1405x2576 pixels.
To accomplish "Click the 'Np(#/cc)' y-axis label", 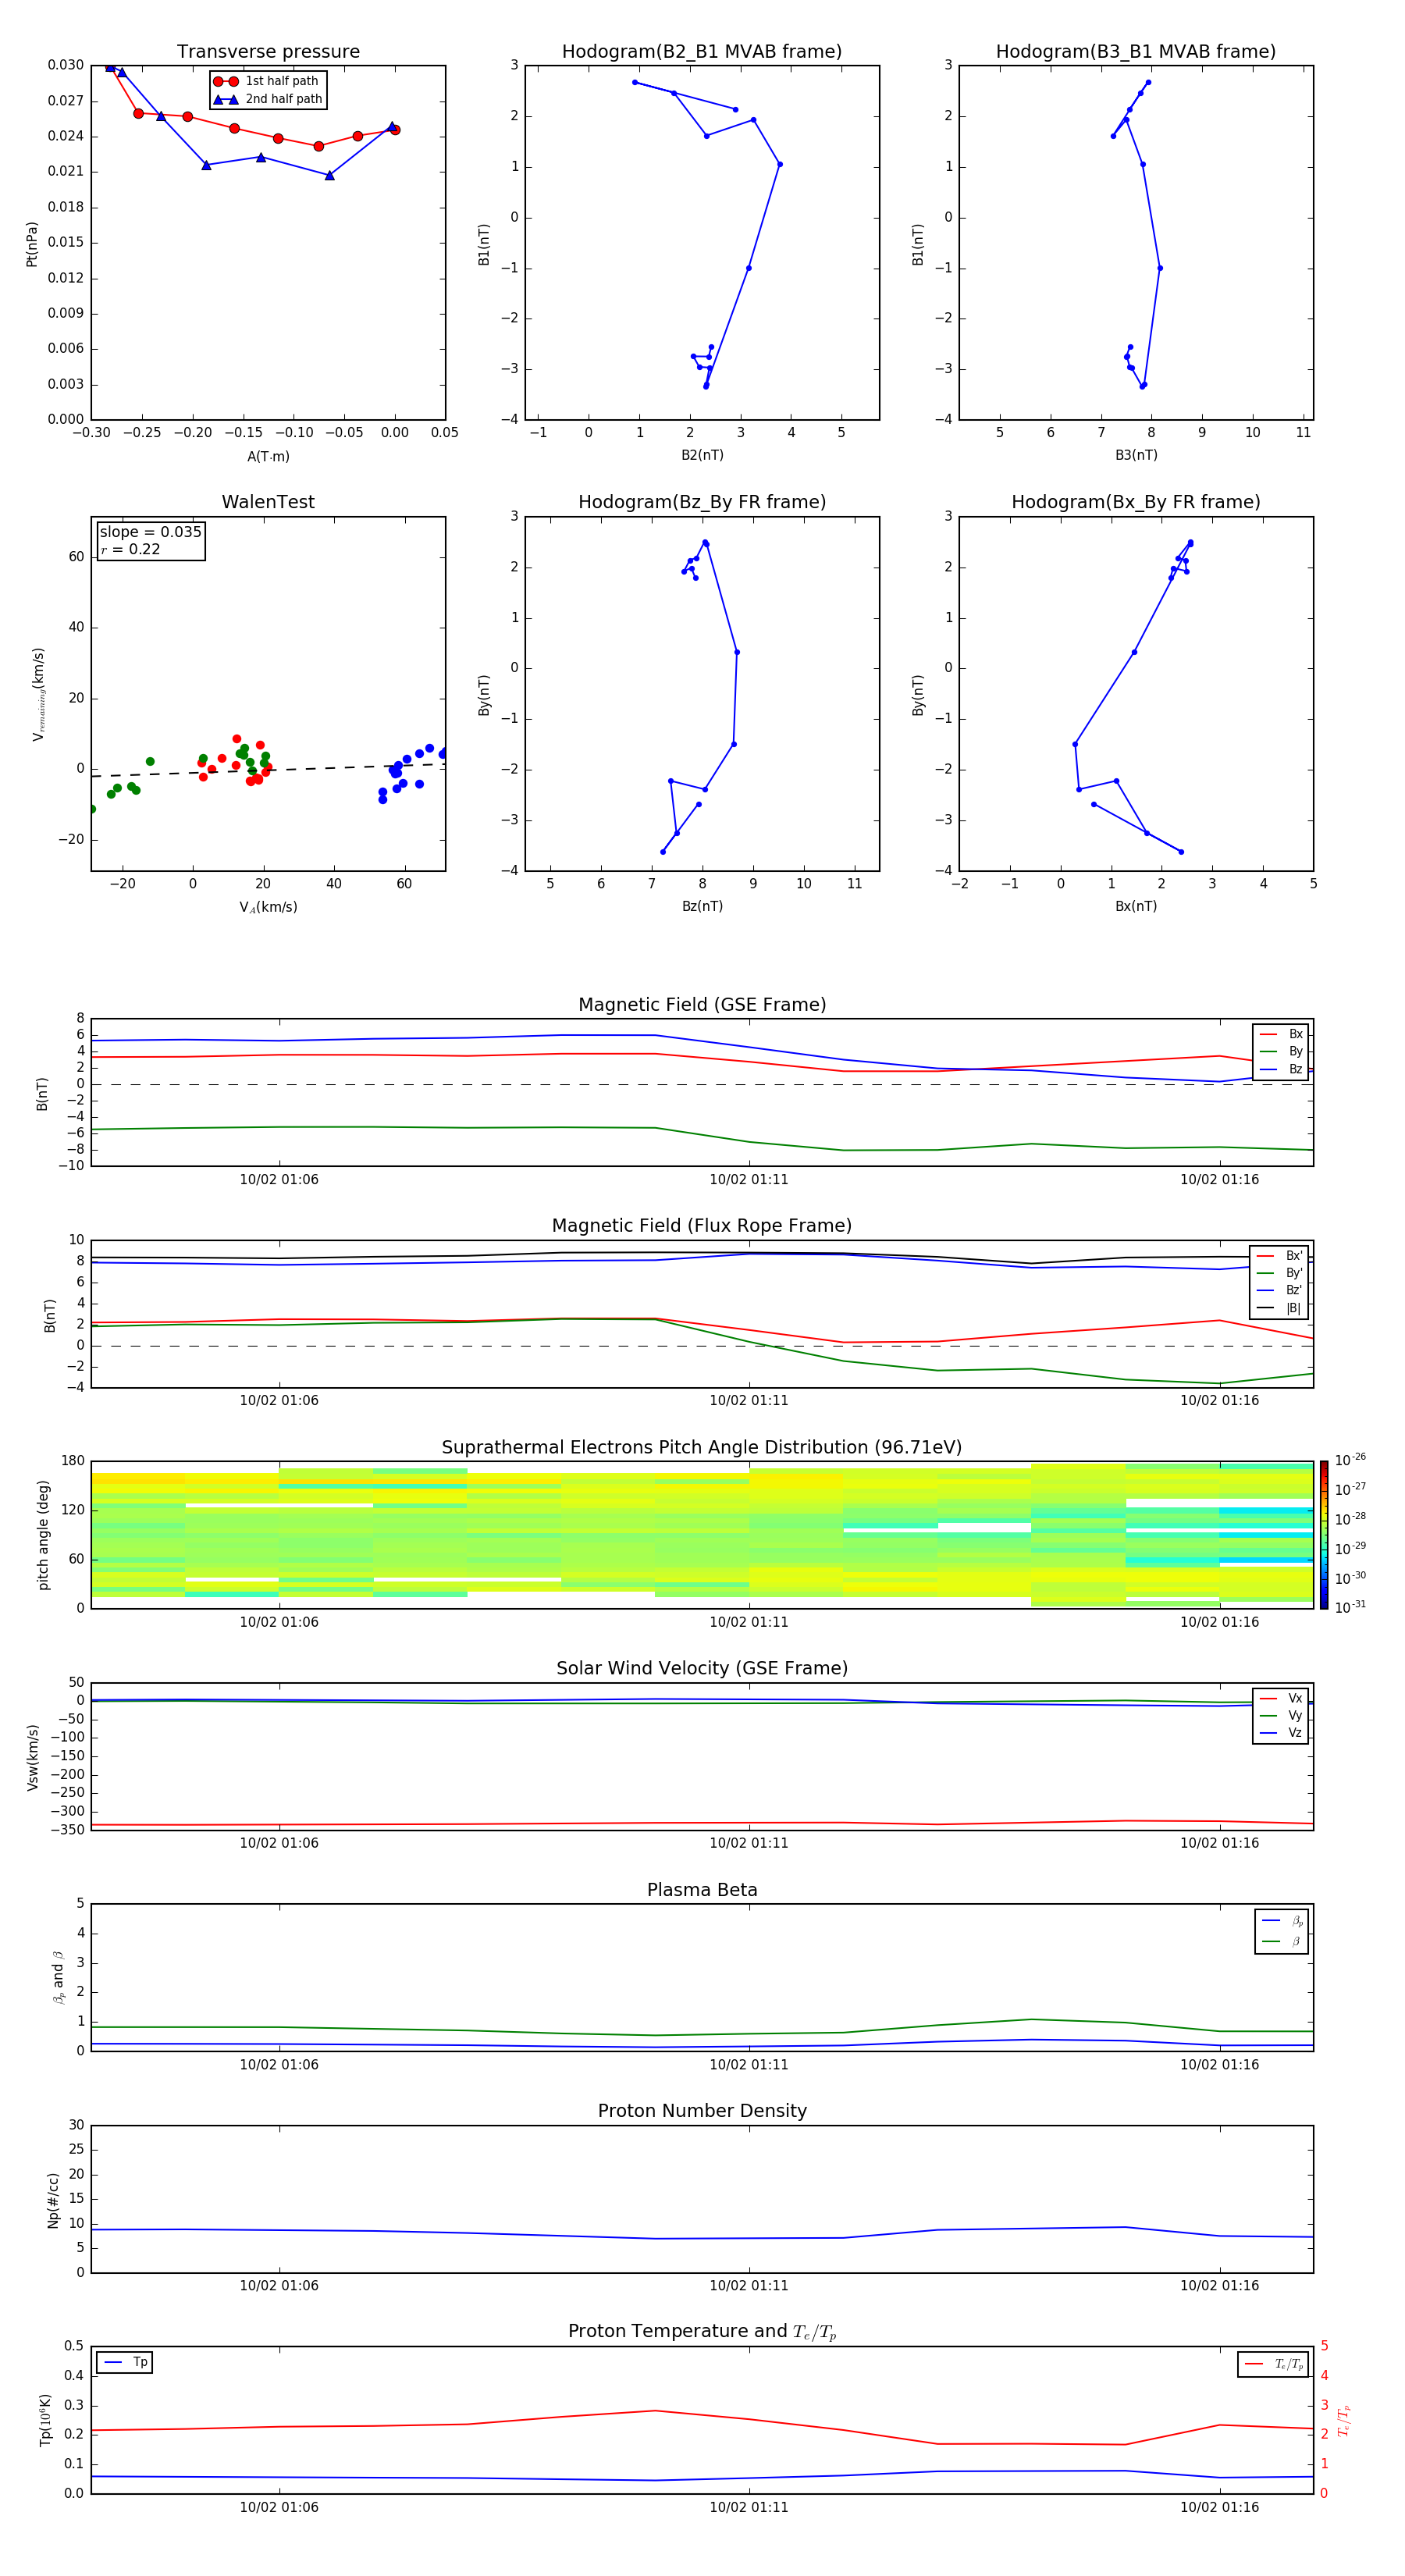I will 54,2200.
